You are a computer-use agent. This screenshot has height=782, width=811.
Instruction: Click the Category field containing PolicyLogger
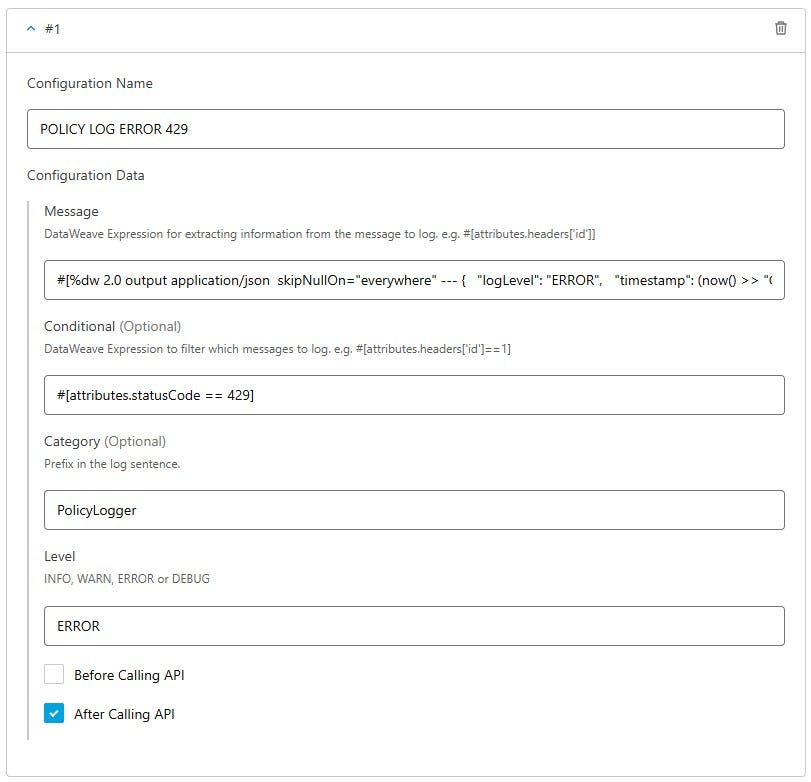(414, 510)
